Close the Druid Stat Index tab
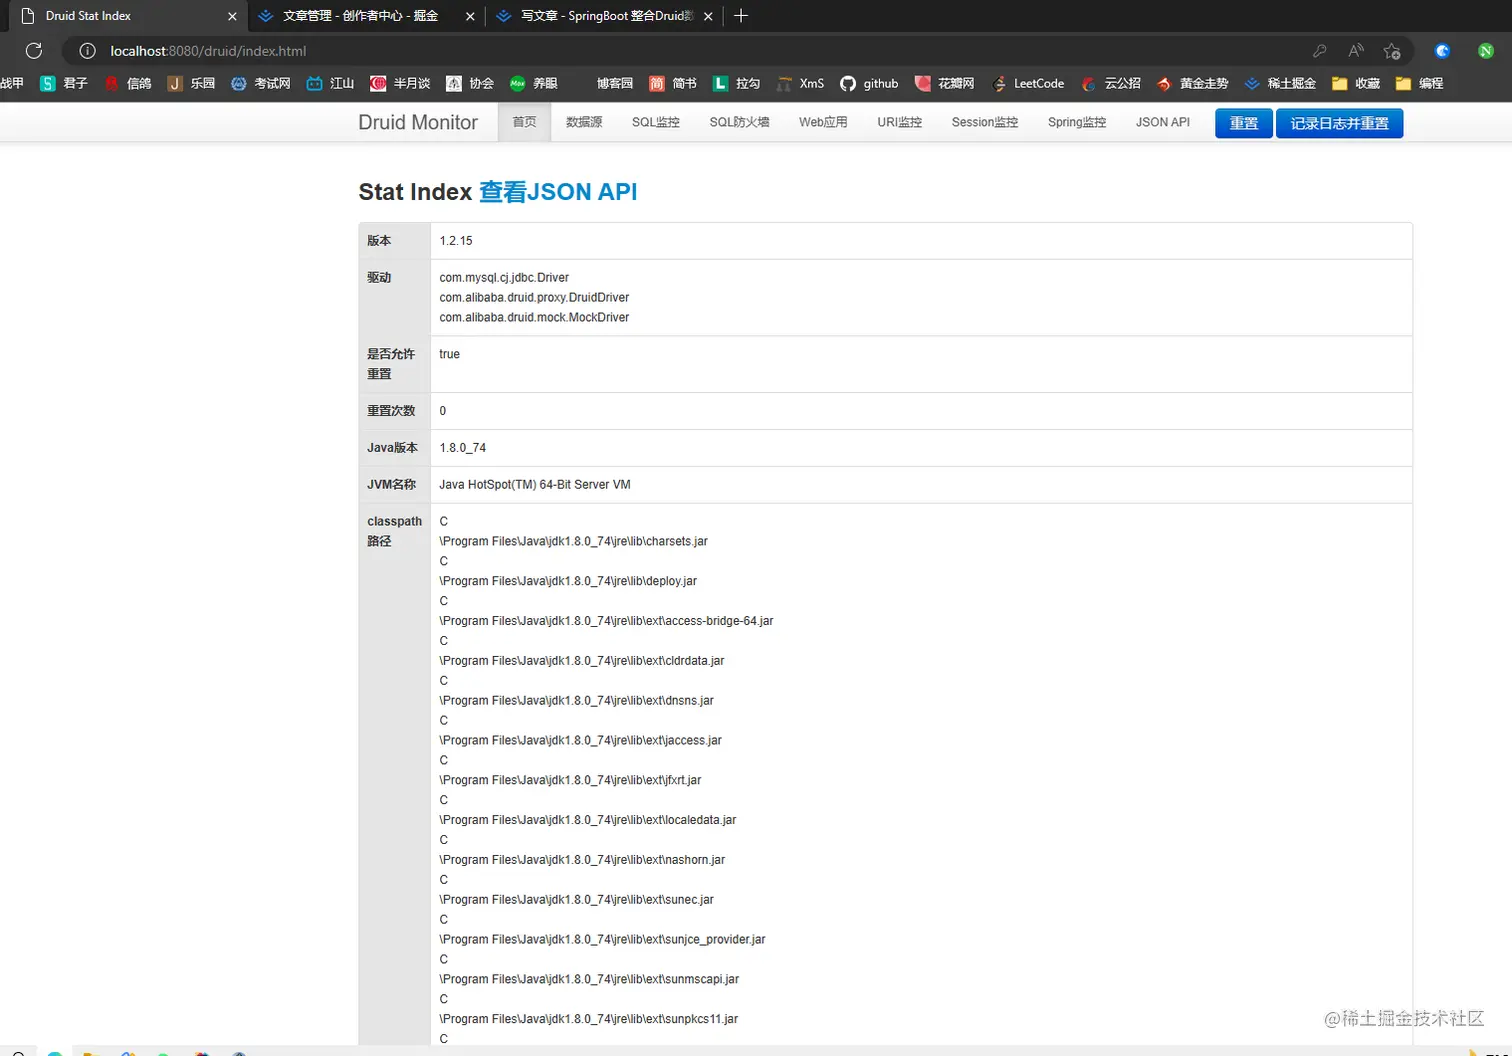The width and height of the screenshot is (1512, 1056). [232, 16]
